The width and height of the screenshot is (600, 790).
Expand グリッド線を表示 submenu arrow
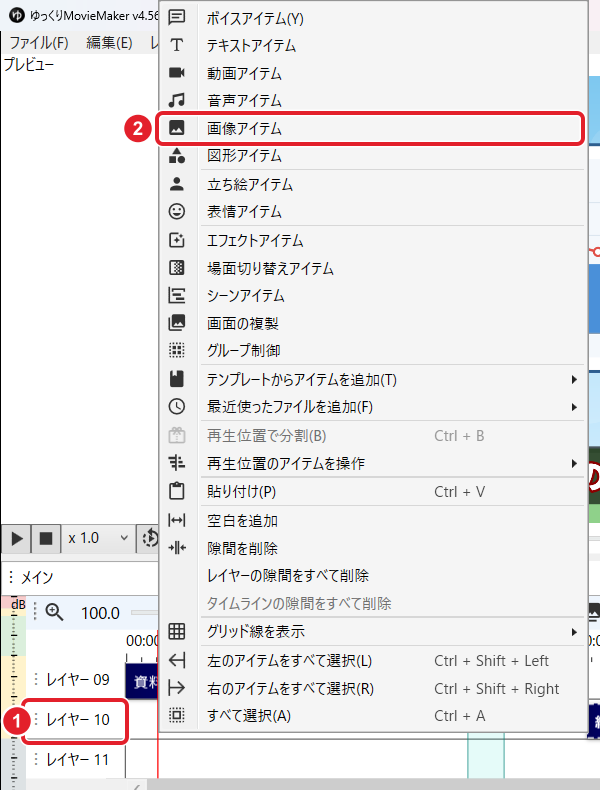click(x=574, y=631)
